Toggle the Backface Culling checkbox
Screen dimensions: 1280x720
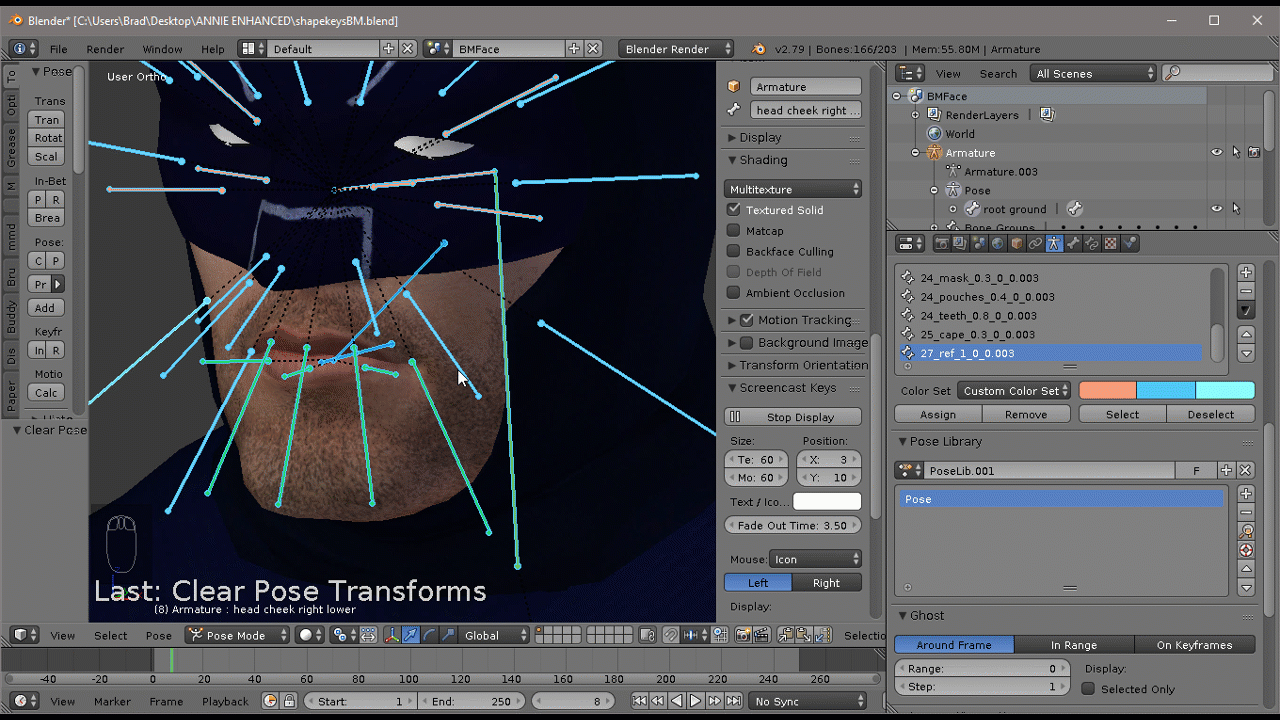tap(734, 252)
